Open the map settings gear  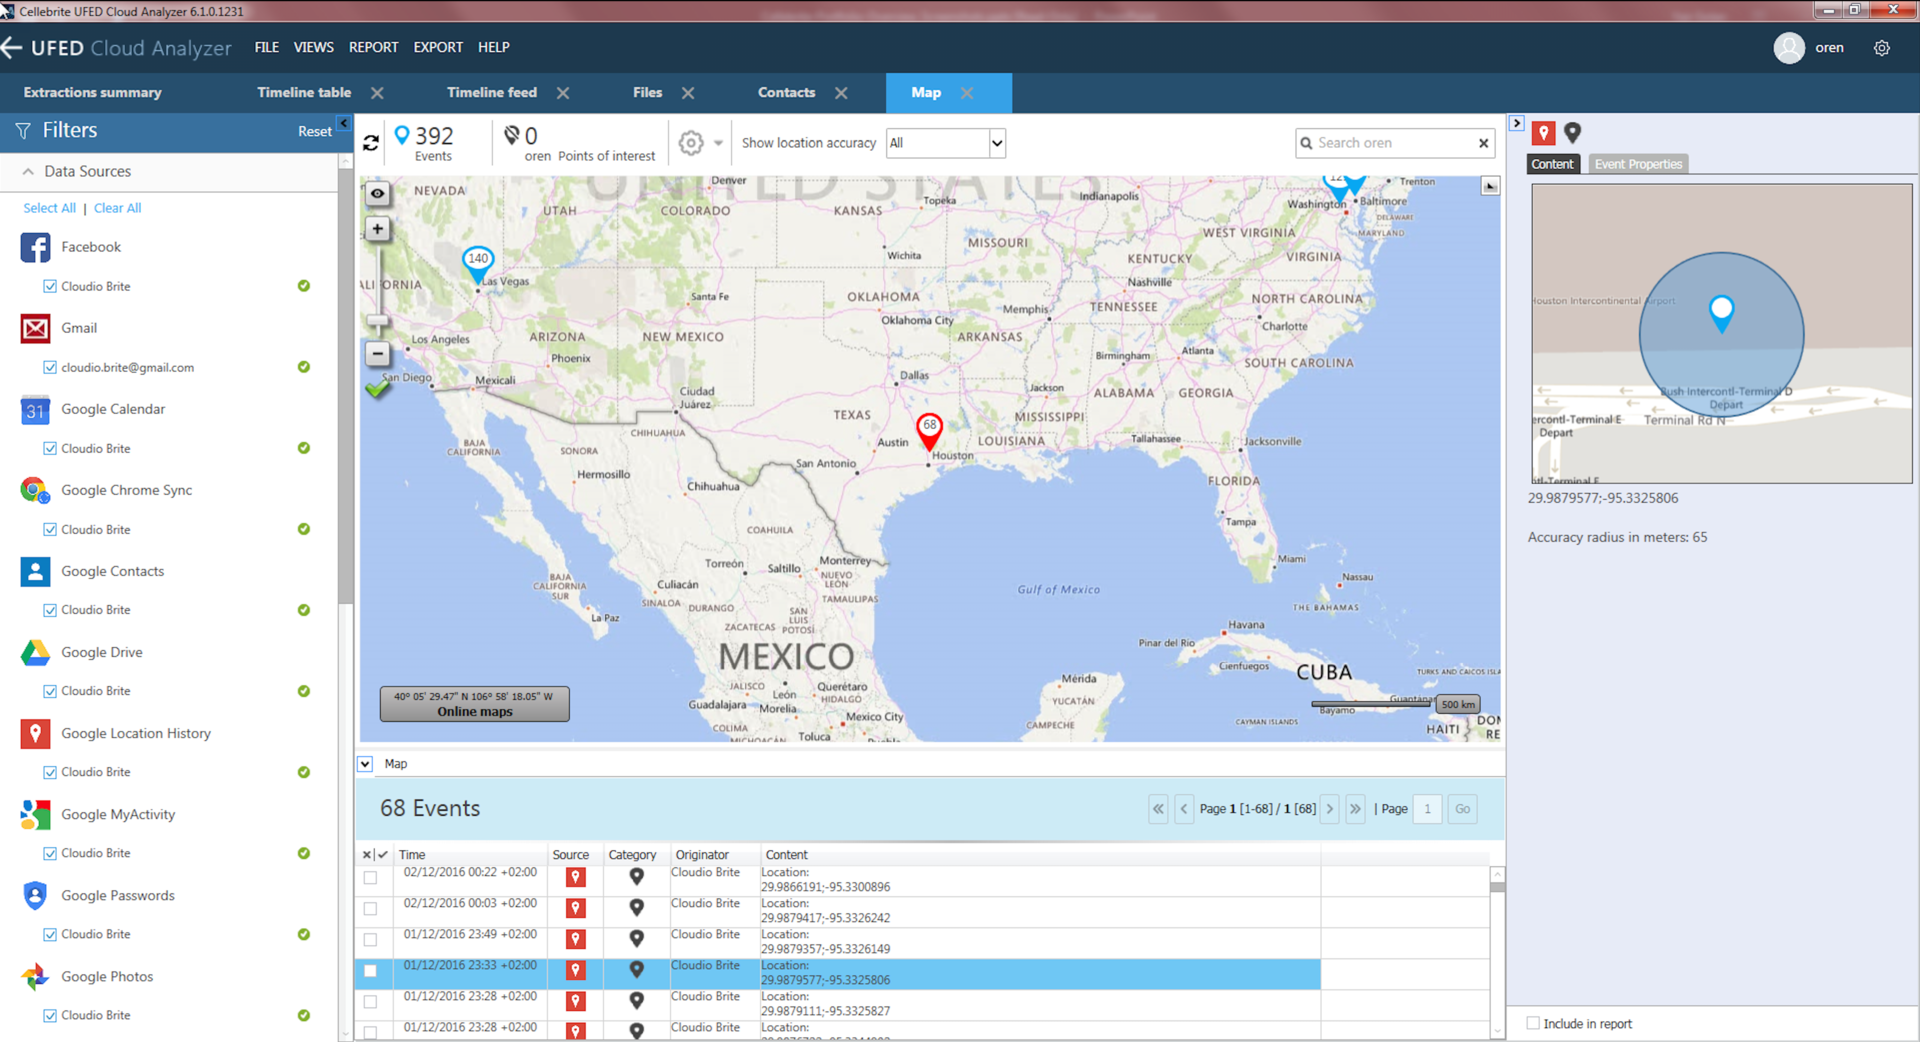[690, 142]
